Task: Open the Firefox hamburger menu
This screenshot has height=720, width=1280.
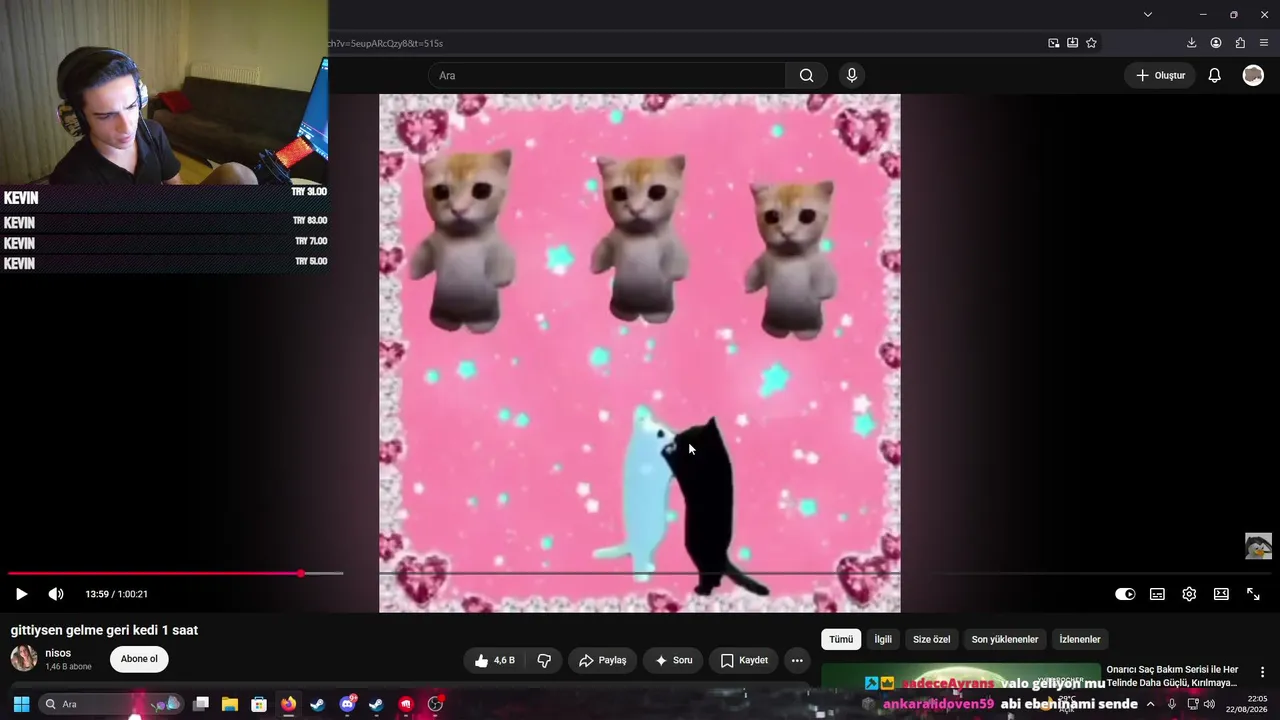Action: click(x=1264, y=43)
